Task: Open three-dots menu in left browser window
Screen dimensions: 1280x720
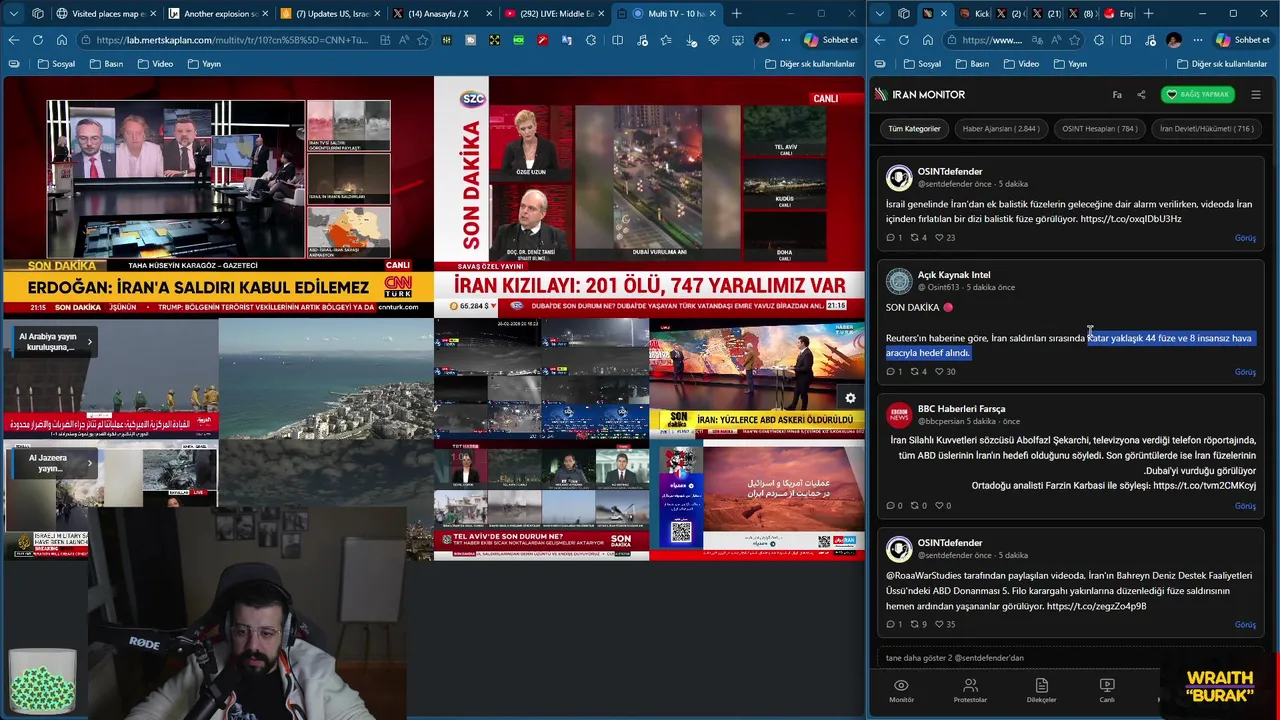Action: (x=785, y=40)
